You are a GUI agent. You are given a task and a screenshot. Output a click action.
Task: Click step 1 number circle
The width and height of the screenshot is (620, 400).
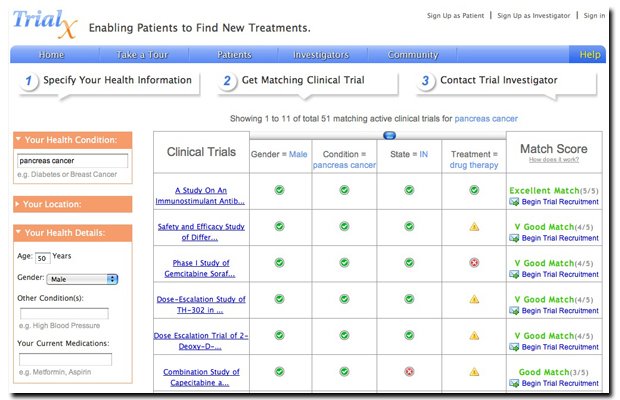pos(28,81)
